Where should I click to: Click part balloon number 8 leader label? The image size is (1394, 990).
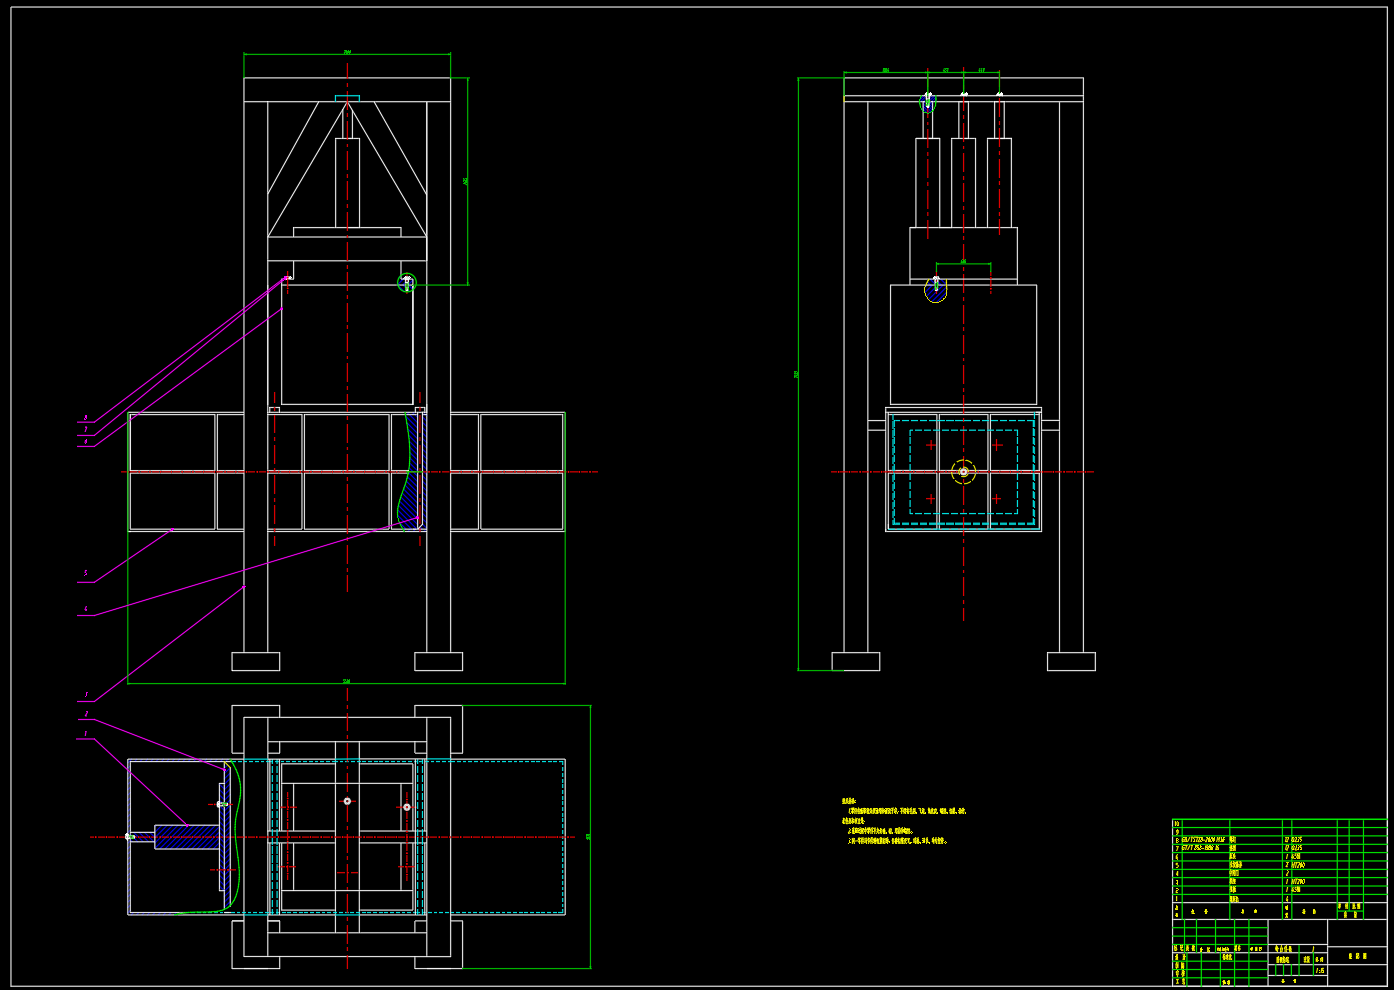(x=86, y=418)
